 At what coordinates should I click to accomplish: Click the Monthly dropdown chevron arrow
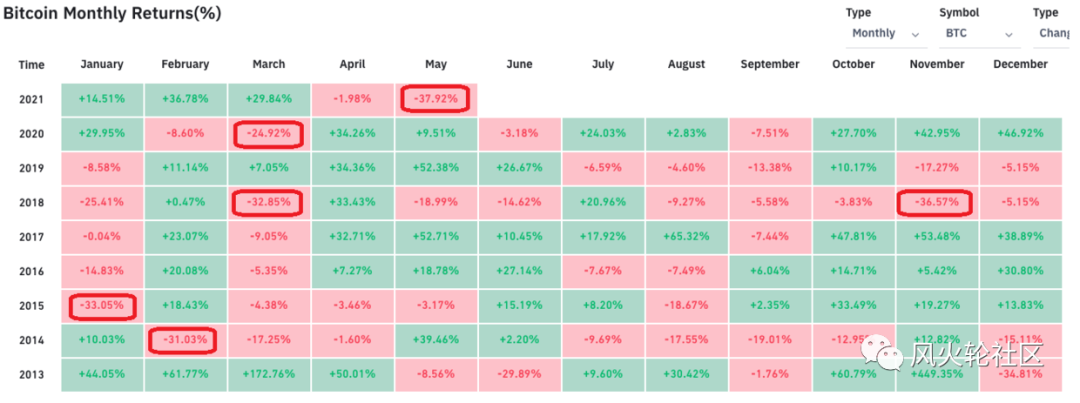click(x=915, y=34)
